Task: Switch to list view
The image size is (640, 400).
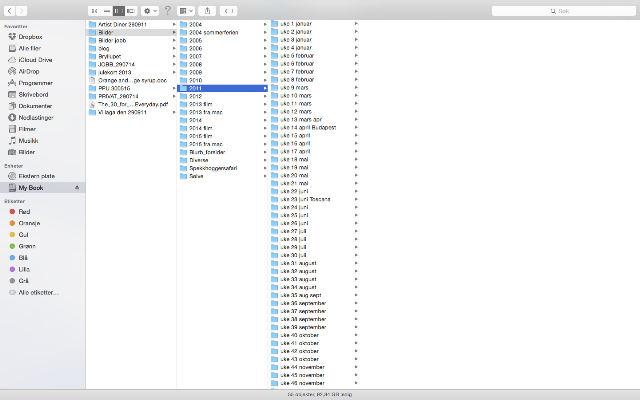Action: 107,11
